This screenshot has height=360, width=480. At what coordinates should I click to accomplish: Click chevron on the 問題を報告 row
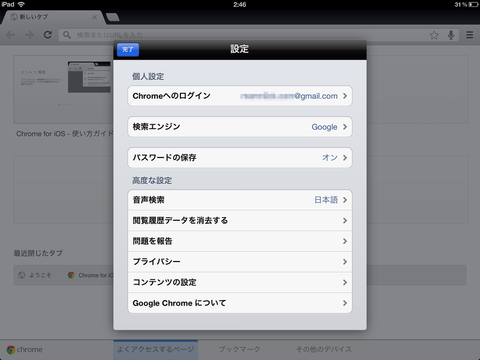click(345, 241)
